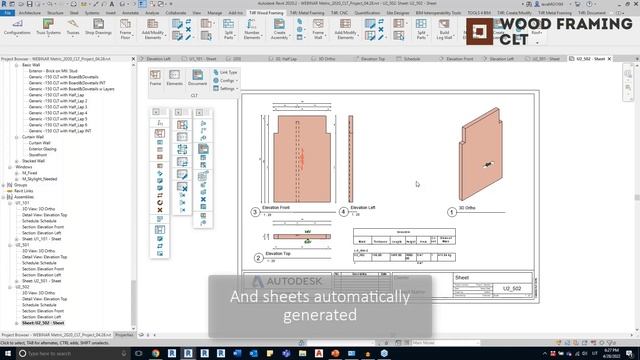This screenshot has width=640, height=360.
Task: Click the Elevation Front view label on sheet
Action: pos(276,208)
